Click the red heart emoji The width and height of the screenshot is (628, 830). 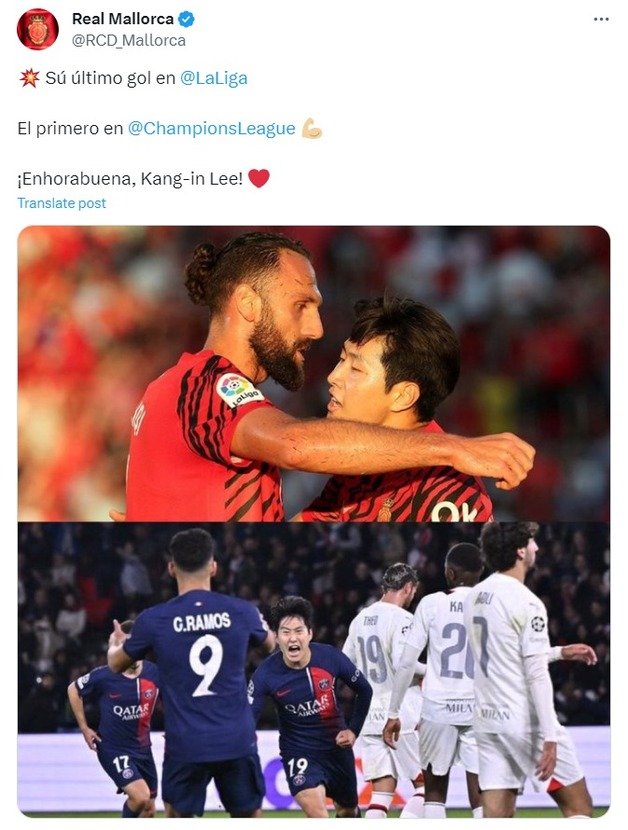[259, 178]
